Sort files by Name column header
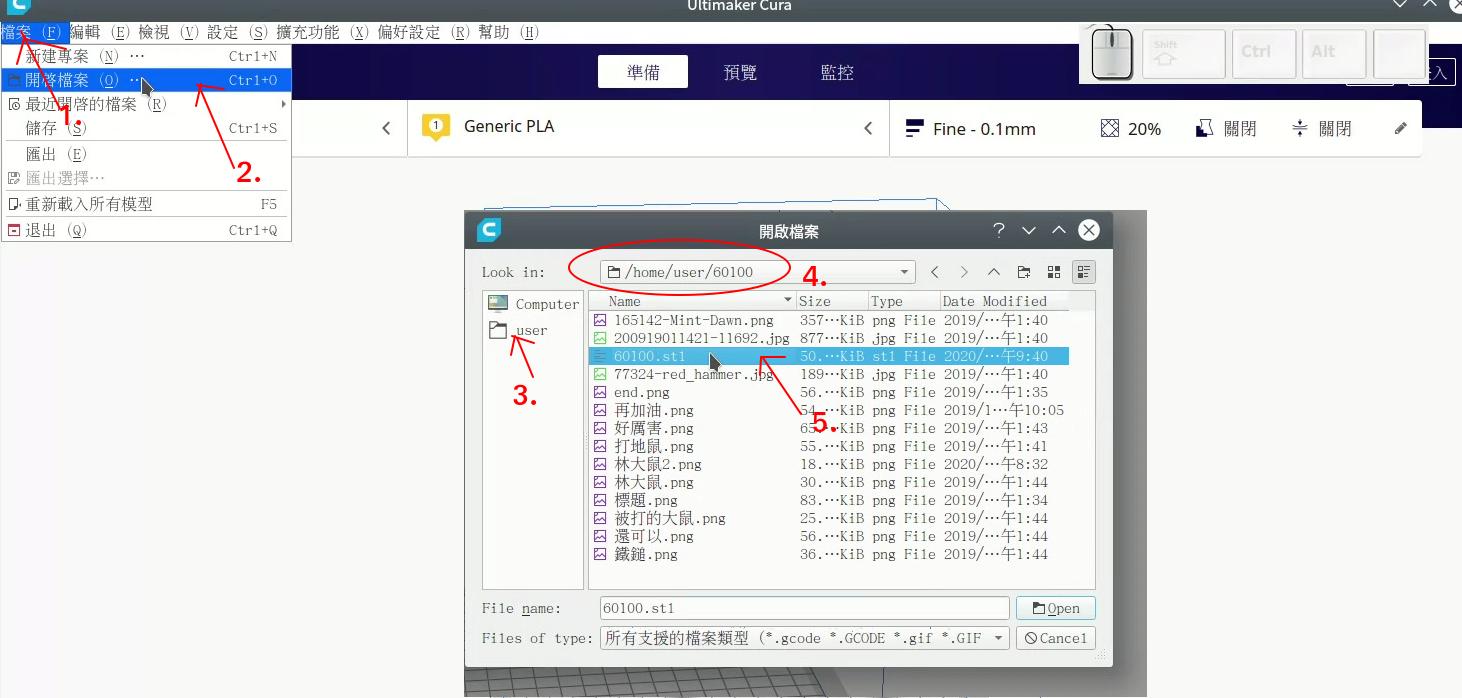 coord(692,301)
